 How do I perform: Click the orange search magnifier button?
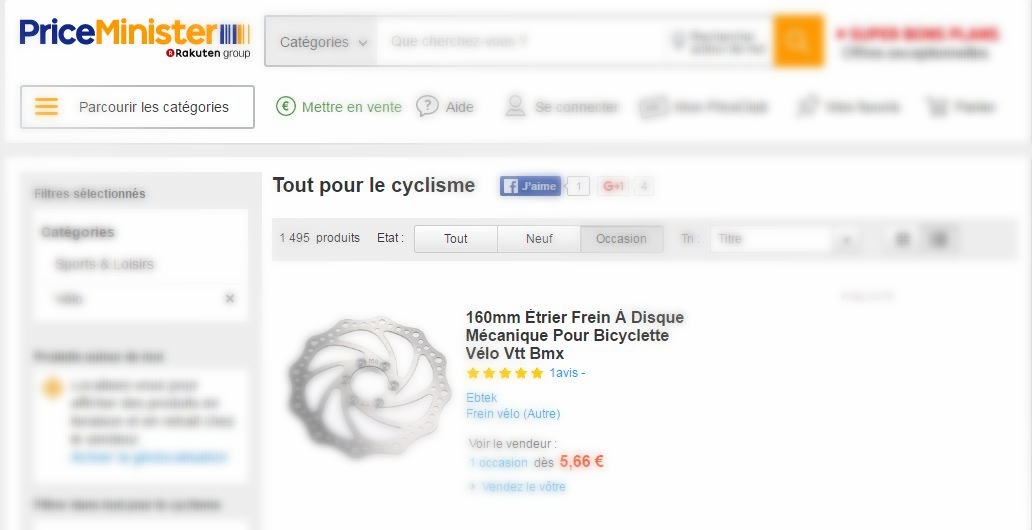pos(798,41)
